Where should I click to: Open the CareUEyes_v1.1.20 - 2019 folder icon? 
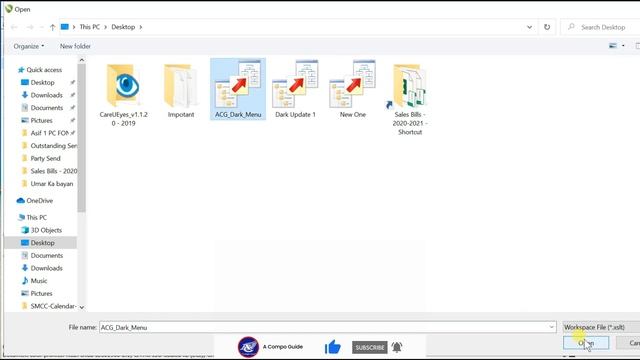[x=124, y=86]
